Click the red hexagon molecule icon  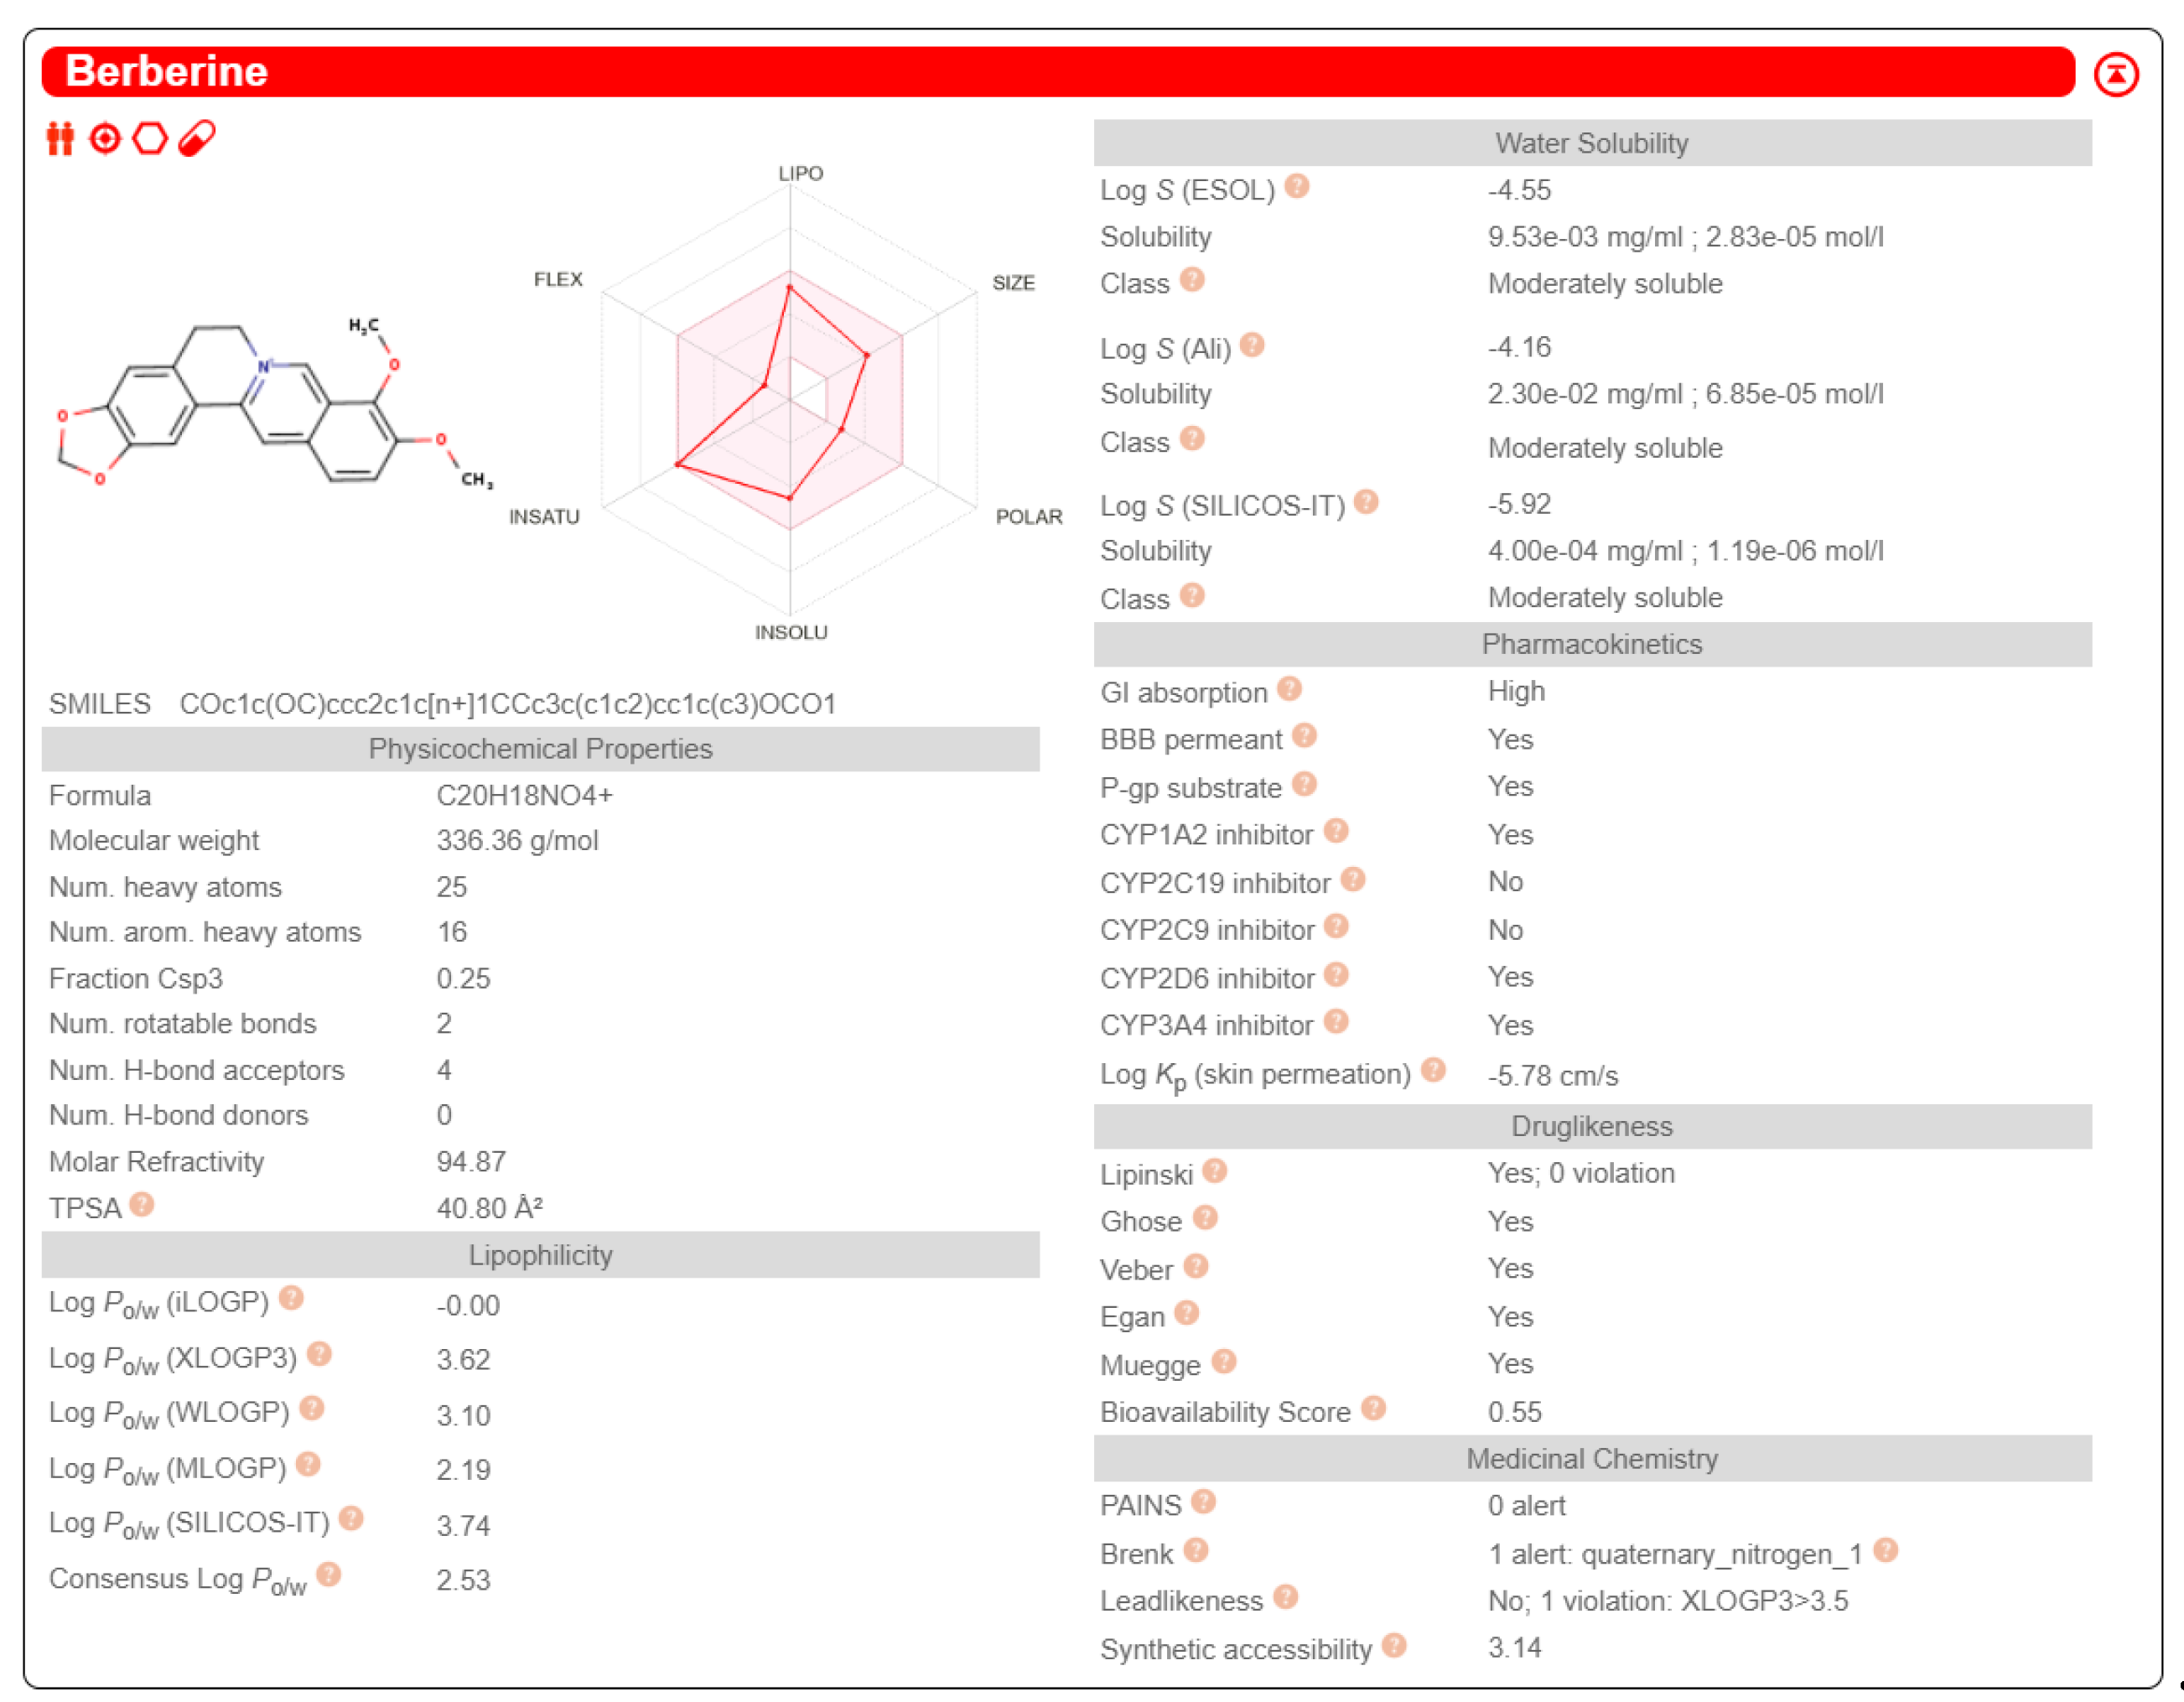(150, 138)
